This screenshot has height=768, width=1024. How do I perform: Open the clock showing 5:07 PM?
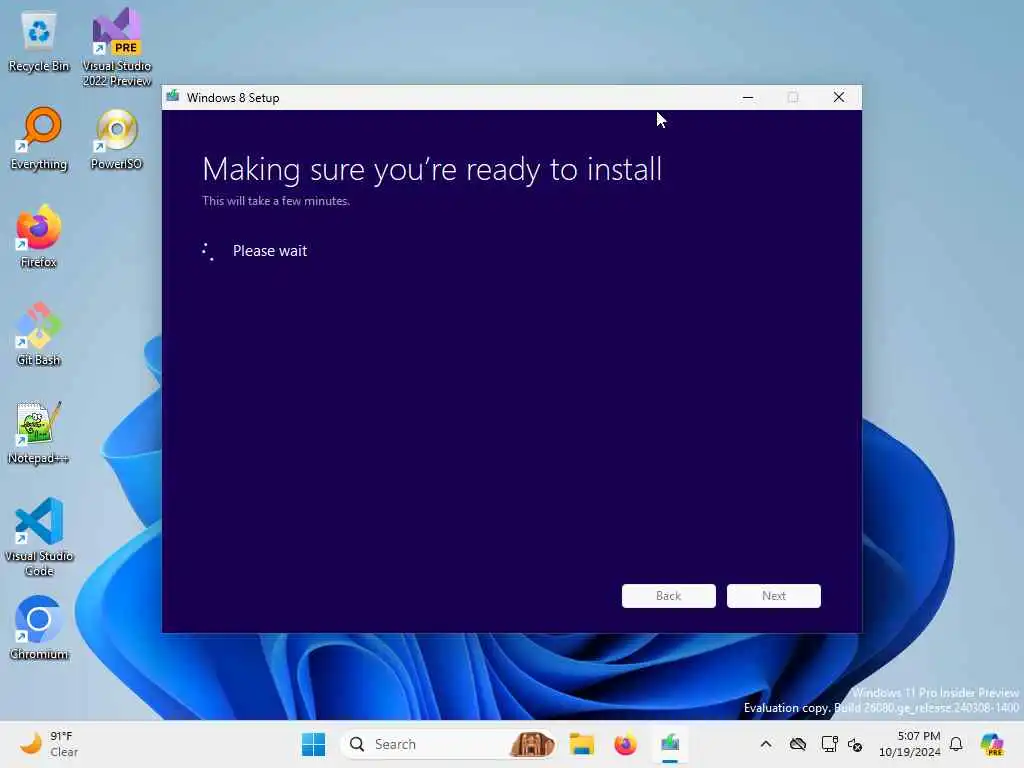click(910, 744)
